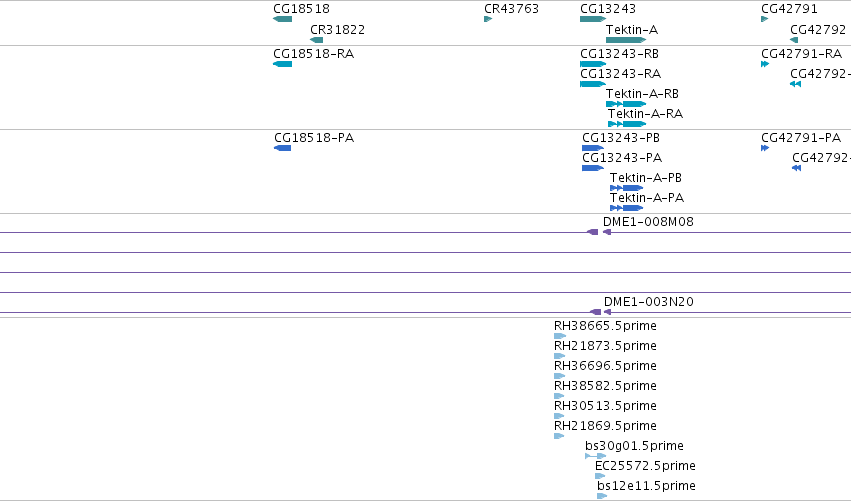Click the RH38665.5prime EST glyph
The height and width of the screenshot is (501, 851).
pos(560,337)
